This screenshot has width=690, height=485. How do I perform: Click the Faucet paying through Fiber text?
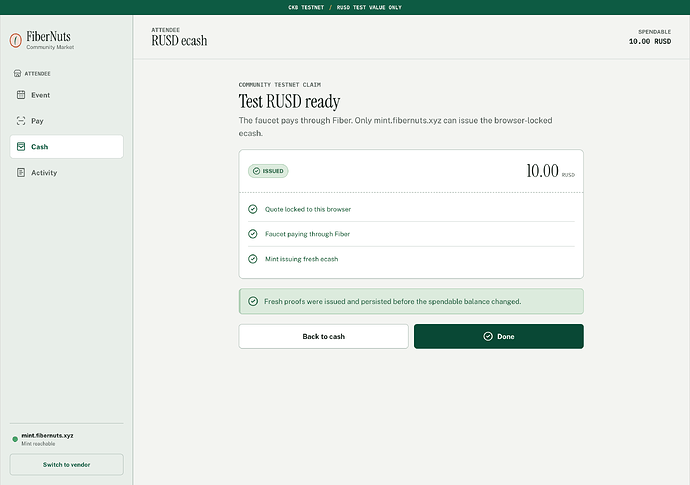tap(307, 234)
